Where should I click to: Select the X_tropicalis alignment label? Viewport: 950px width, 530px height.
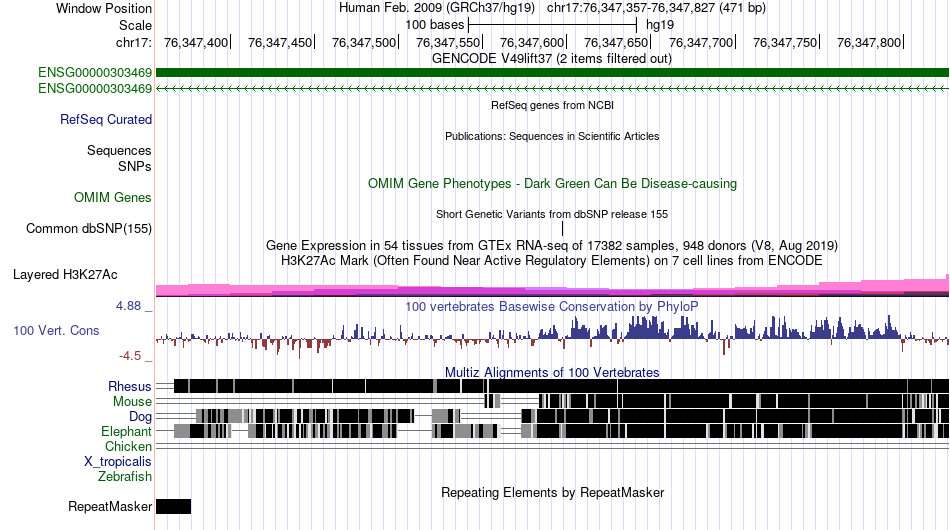pos(118,462)
